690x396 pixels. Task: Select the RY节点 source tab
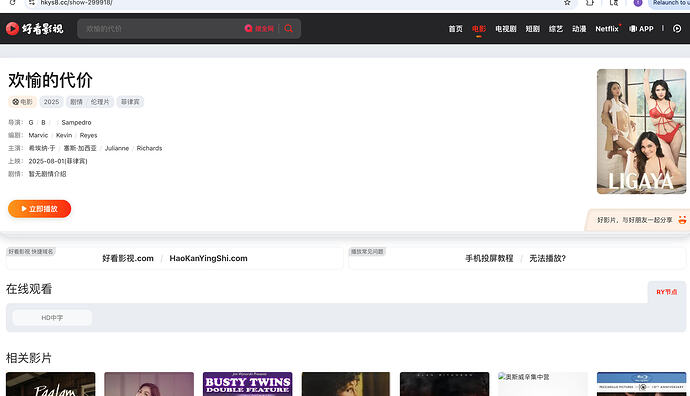[x=667, y=292]
